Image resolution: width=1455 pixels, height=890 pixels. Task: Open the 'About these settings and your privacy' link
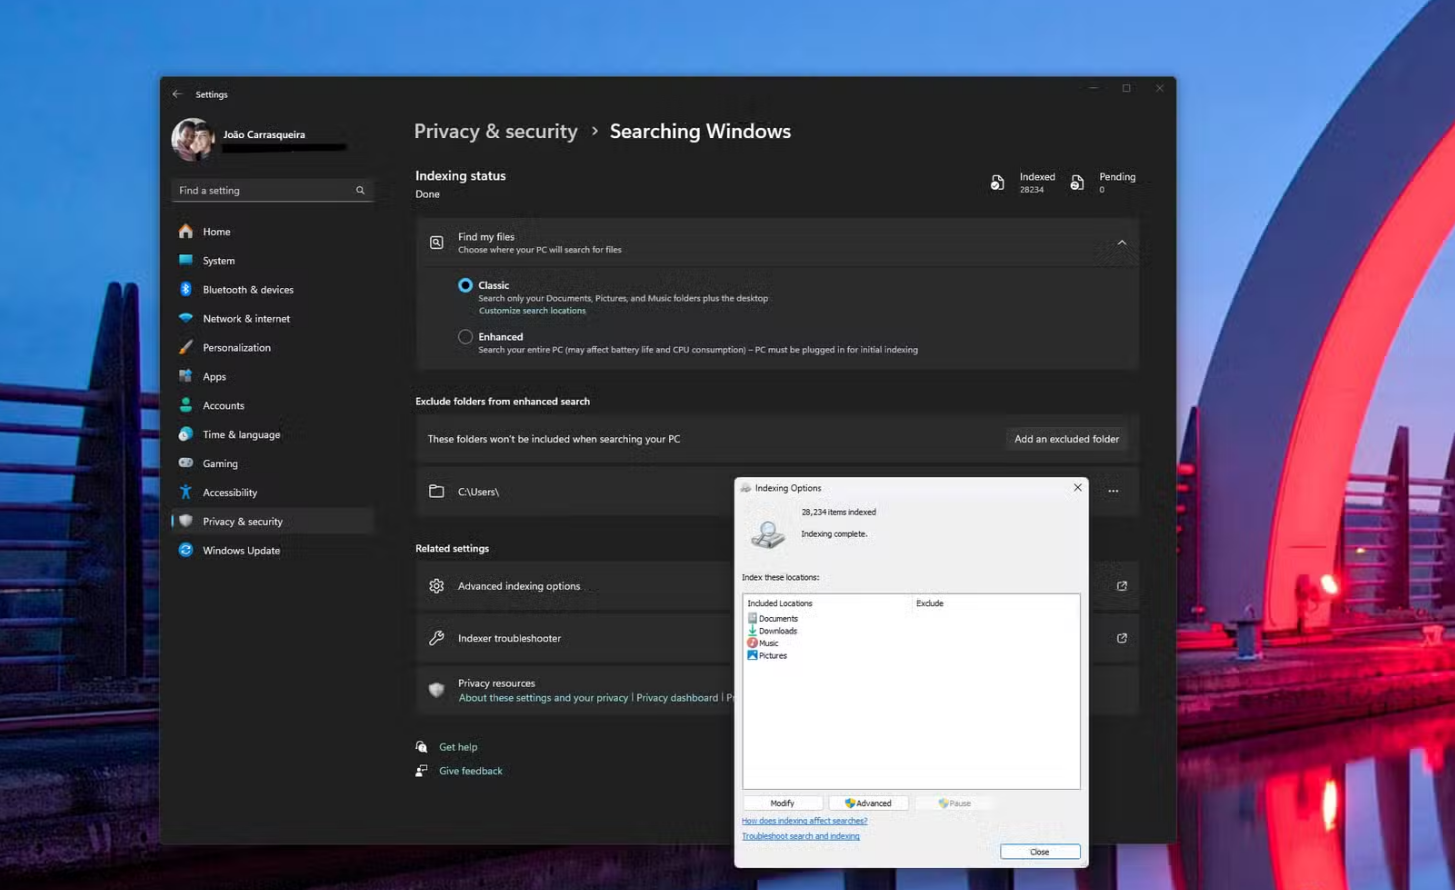pyautogui.click(x=543, y=698)
